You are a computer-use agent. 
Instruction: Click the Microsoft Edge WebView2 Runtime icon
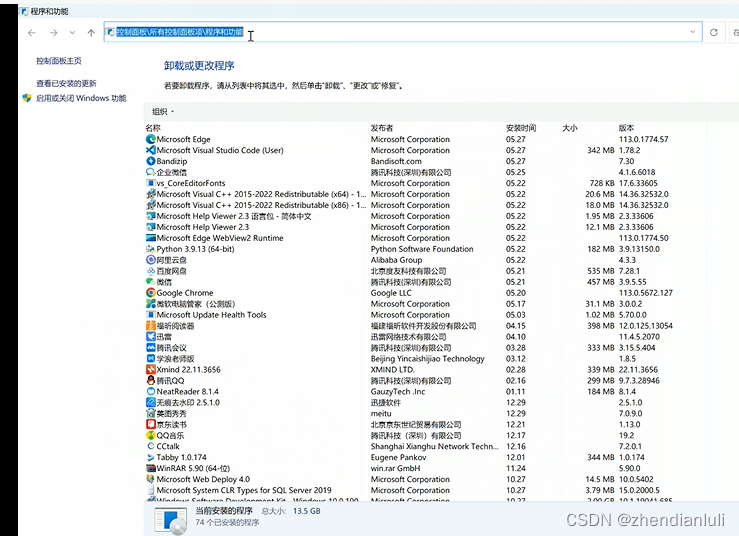[150, 238]
